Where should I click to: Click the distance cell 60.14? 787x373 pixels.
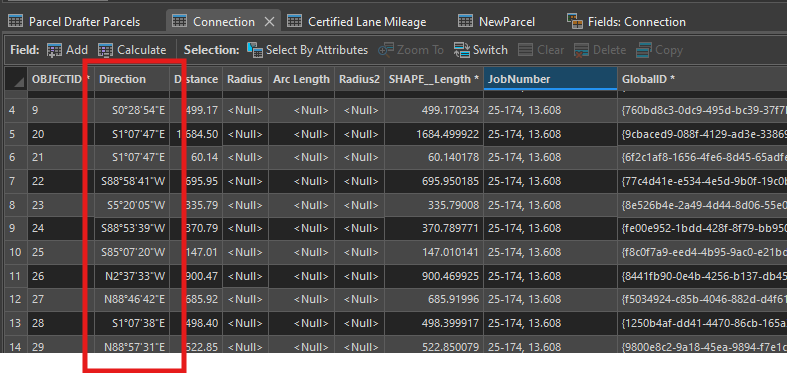196,158
